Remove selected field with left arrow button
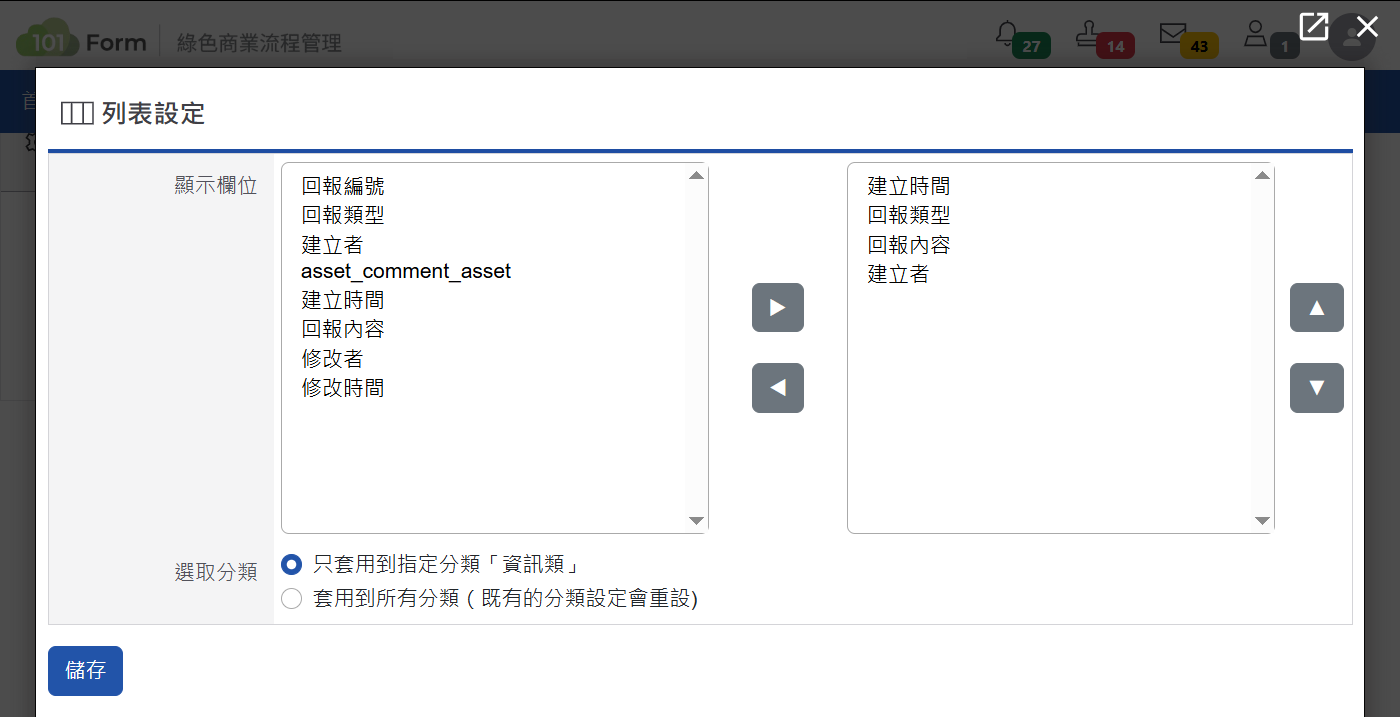 [x=777, y=388]
